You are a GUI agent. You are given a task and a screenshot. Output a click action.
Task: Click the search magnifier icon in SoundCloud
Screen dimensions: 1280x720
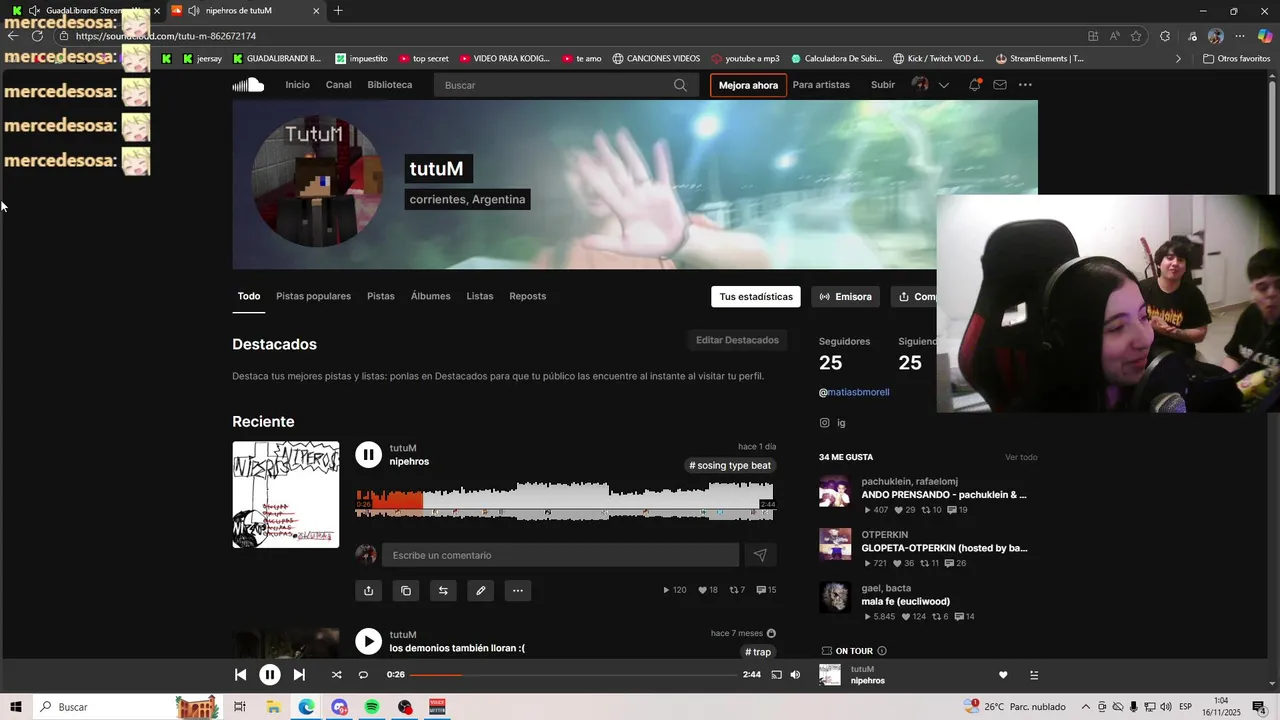(x=680, y=85)
